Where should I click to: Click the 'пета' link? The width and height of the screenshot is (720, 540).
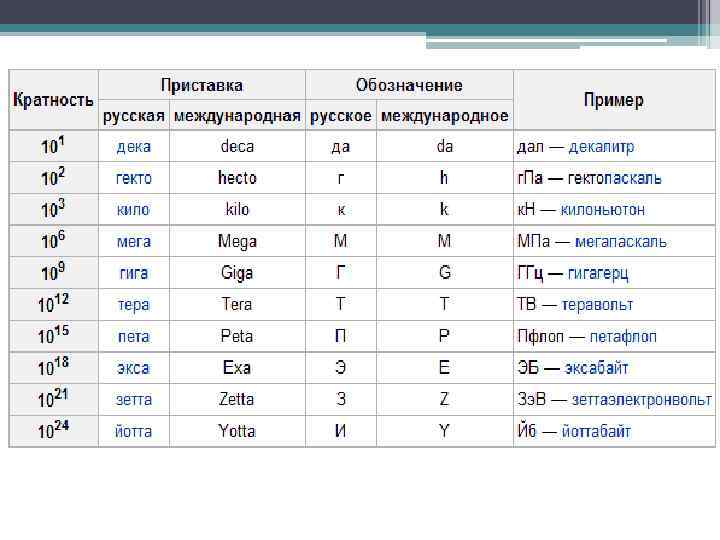click(x=134, y=336)
